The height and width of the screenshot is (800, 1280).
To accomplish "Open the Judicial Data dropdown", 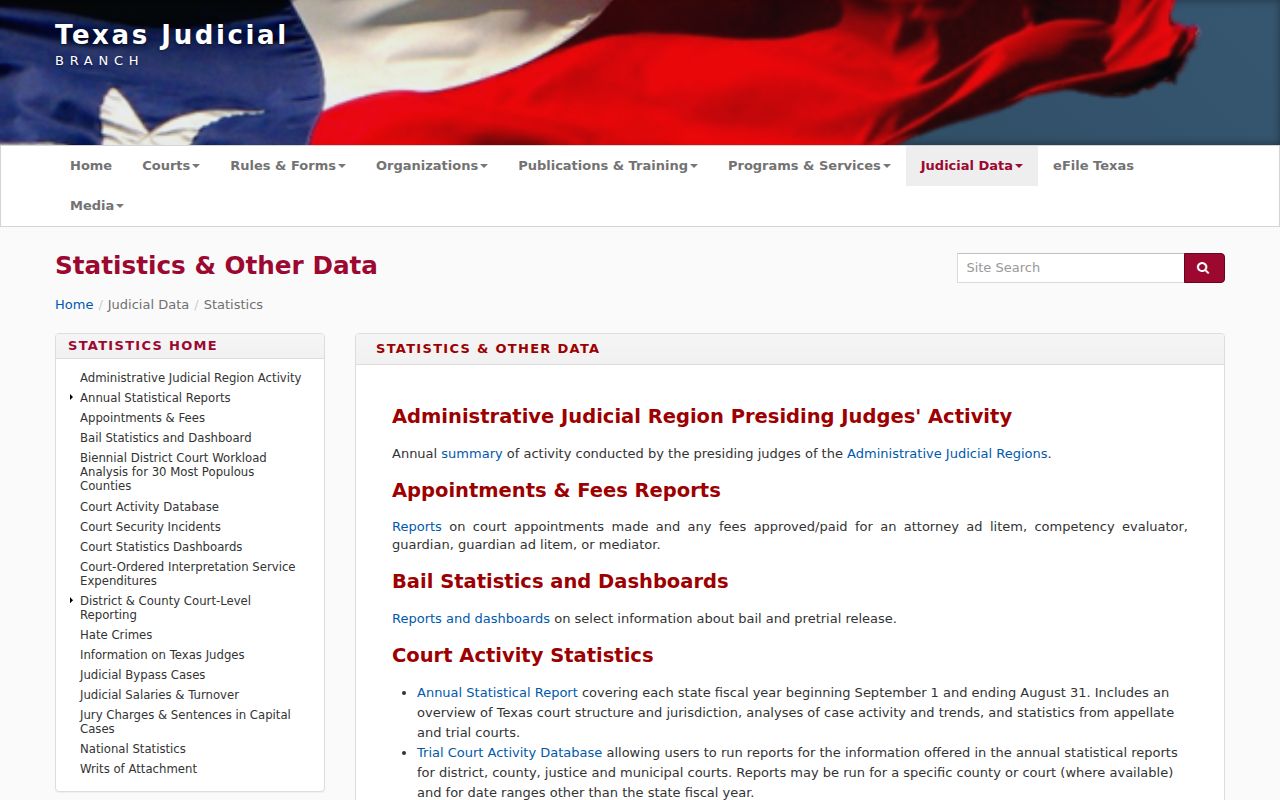I will (972, 166).
